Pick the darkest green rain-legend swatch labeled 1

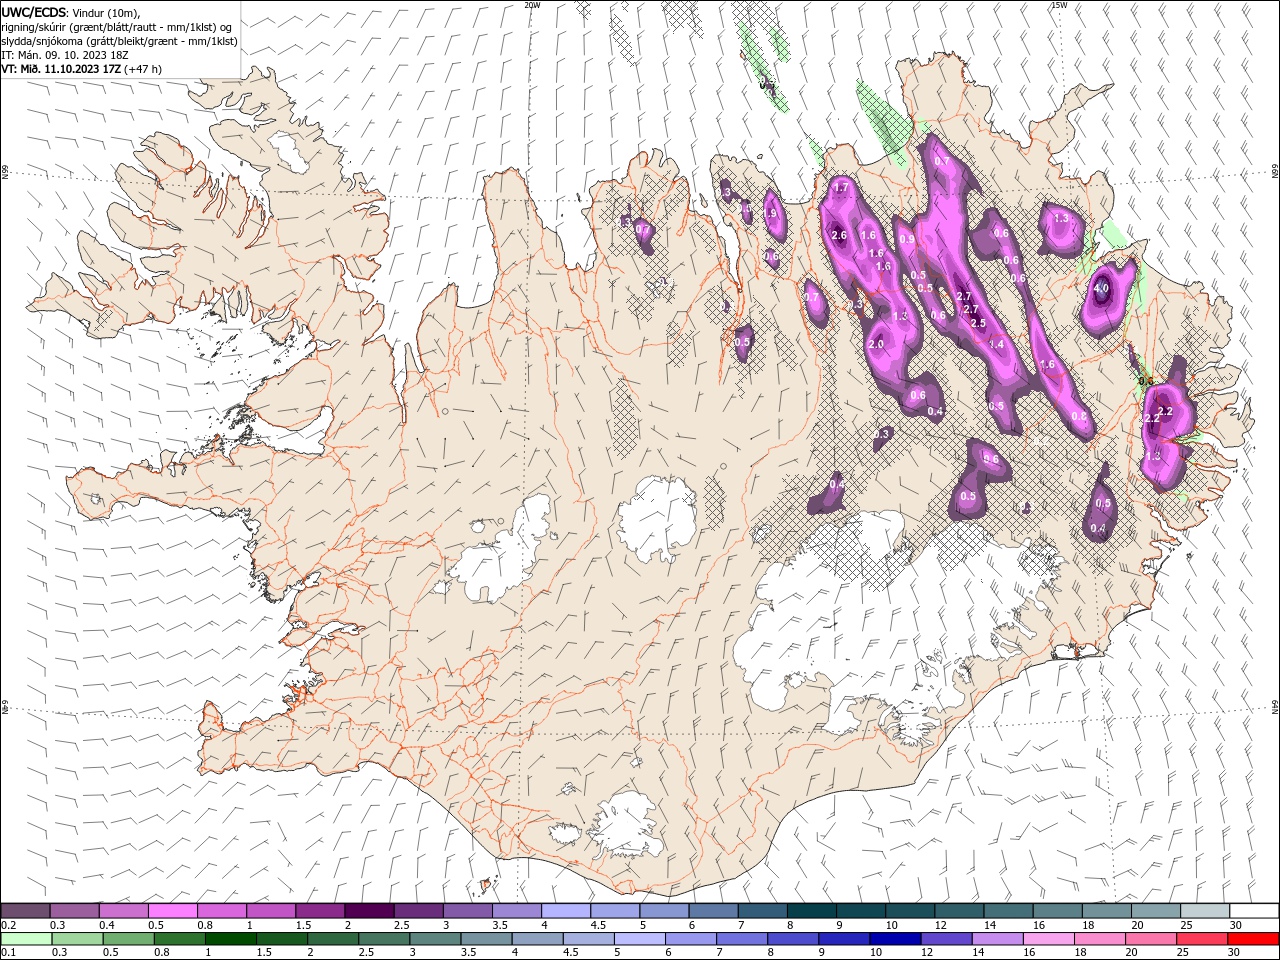pyautogui.click(x=230, y=939)
